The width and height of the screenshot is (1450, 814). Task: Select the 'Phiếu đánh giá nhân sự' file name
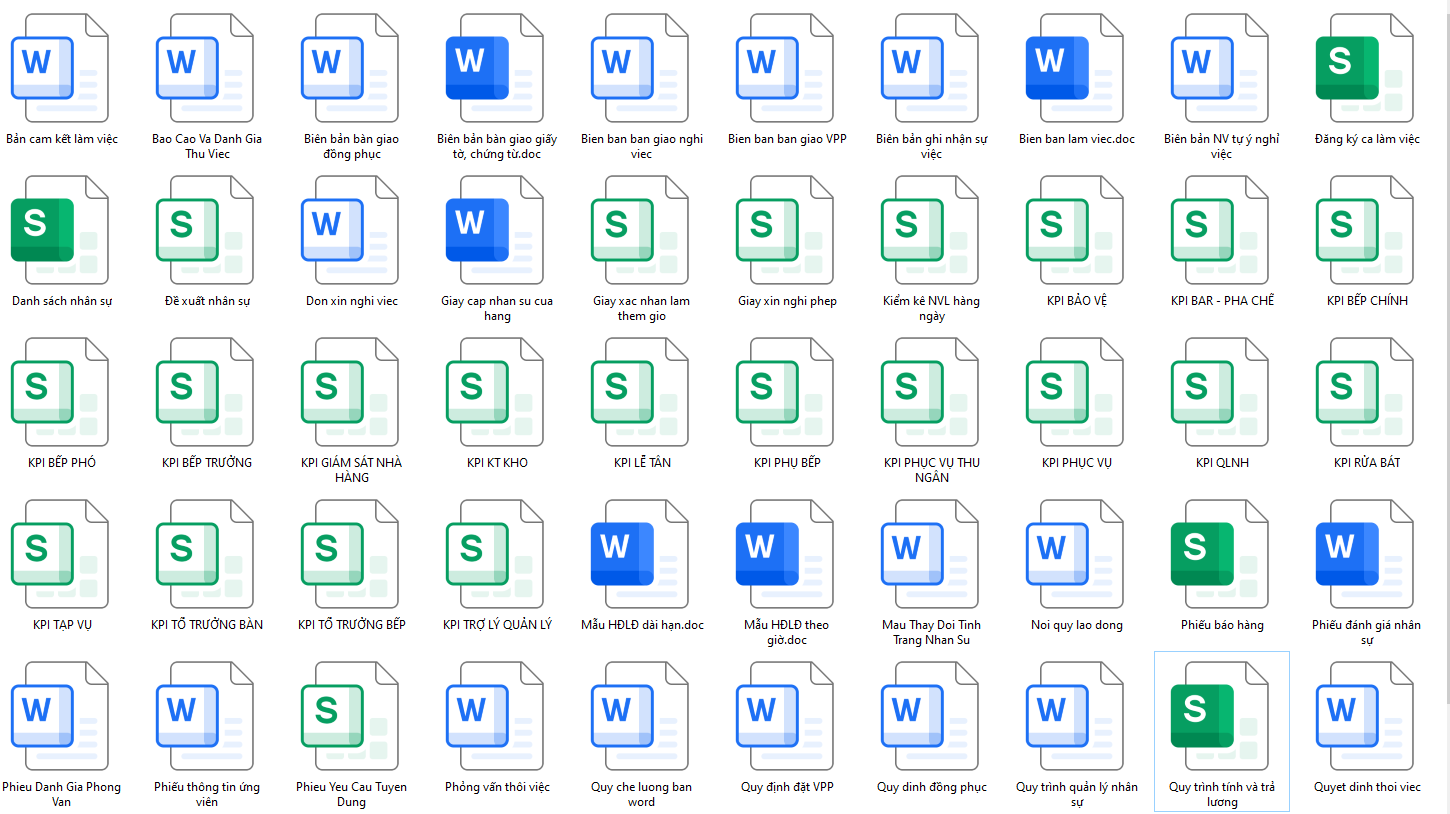pyautogui.click(x=1367, y=633)
